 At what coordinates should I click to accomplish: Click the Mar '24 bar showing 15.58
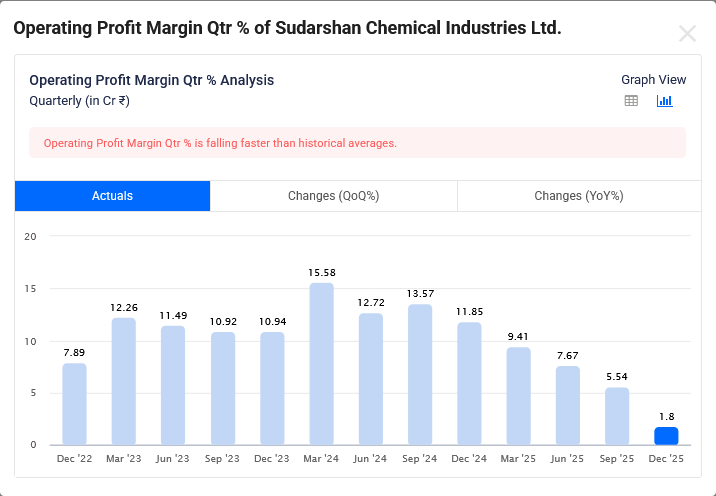[321, 364]
